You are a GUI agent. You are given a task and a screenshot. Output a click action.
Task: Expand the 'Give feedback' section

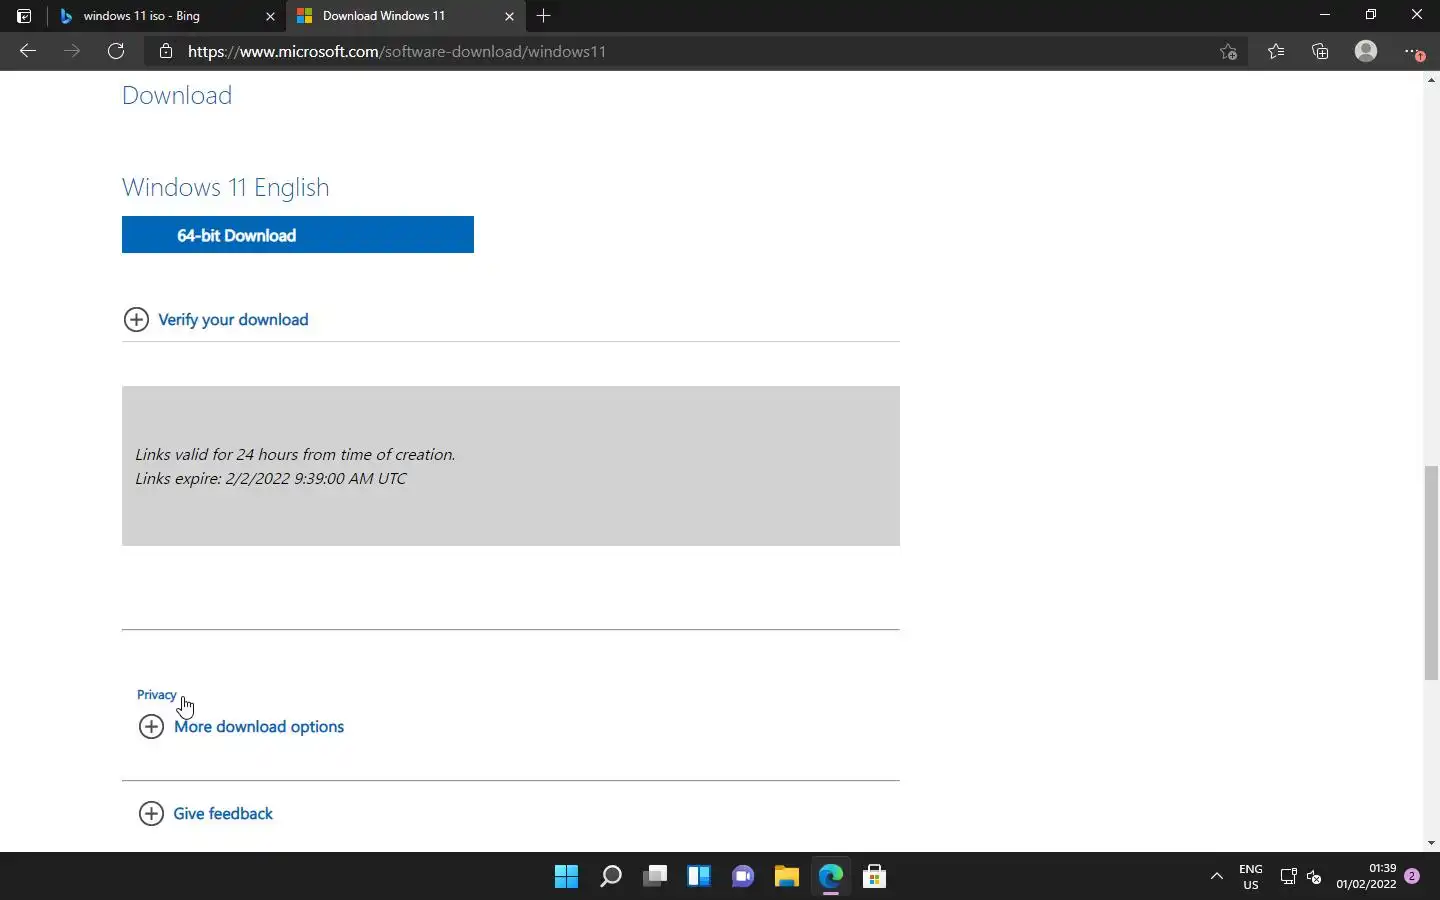click(223, 814)
